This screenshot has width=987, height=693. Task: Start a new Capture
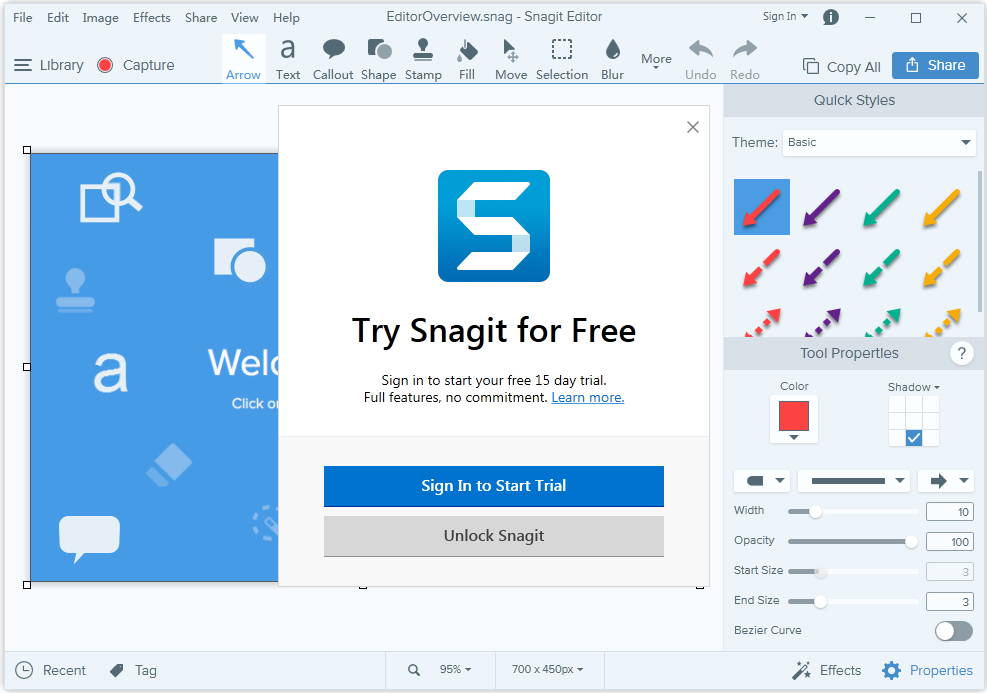pyautogui.click(x=136, y=65)
